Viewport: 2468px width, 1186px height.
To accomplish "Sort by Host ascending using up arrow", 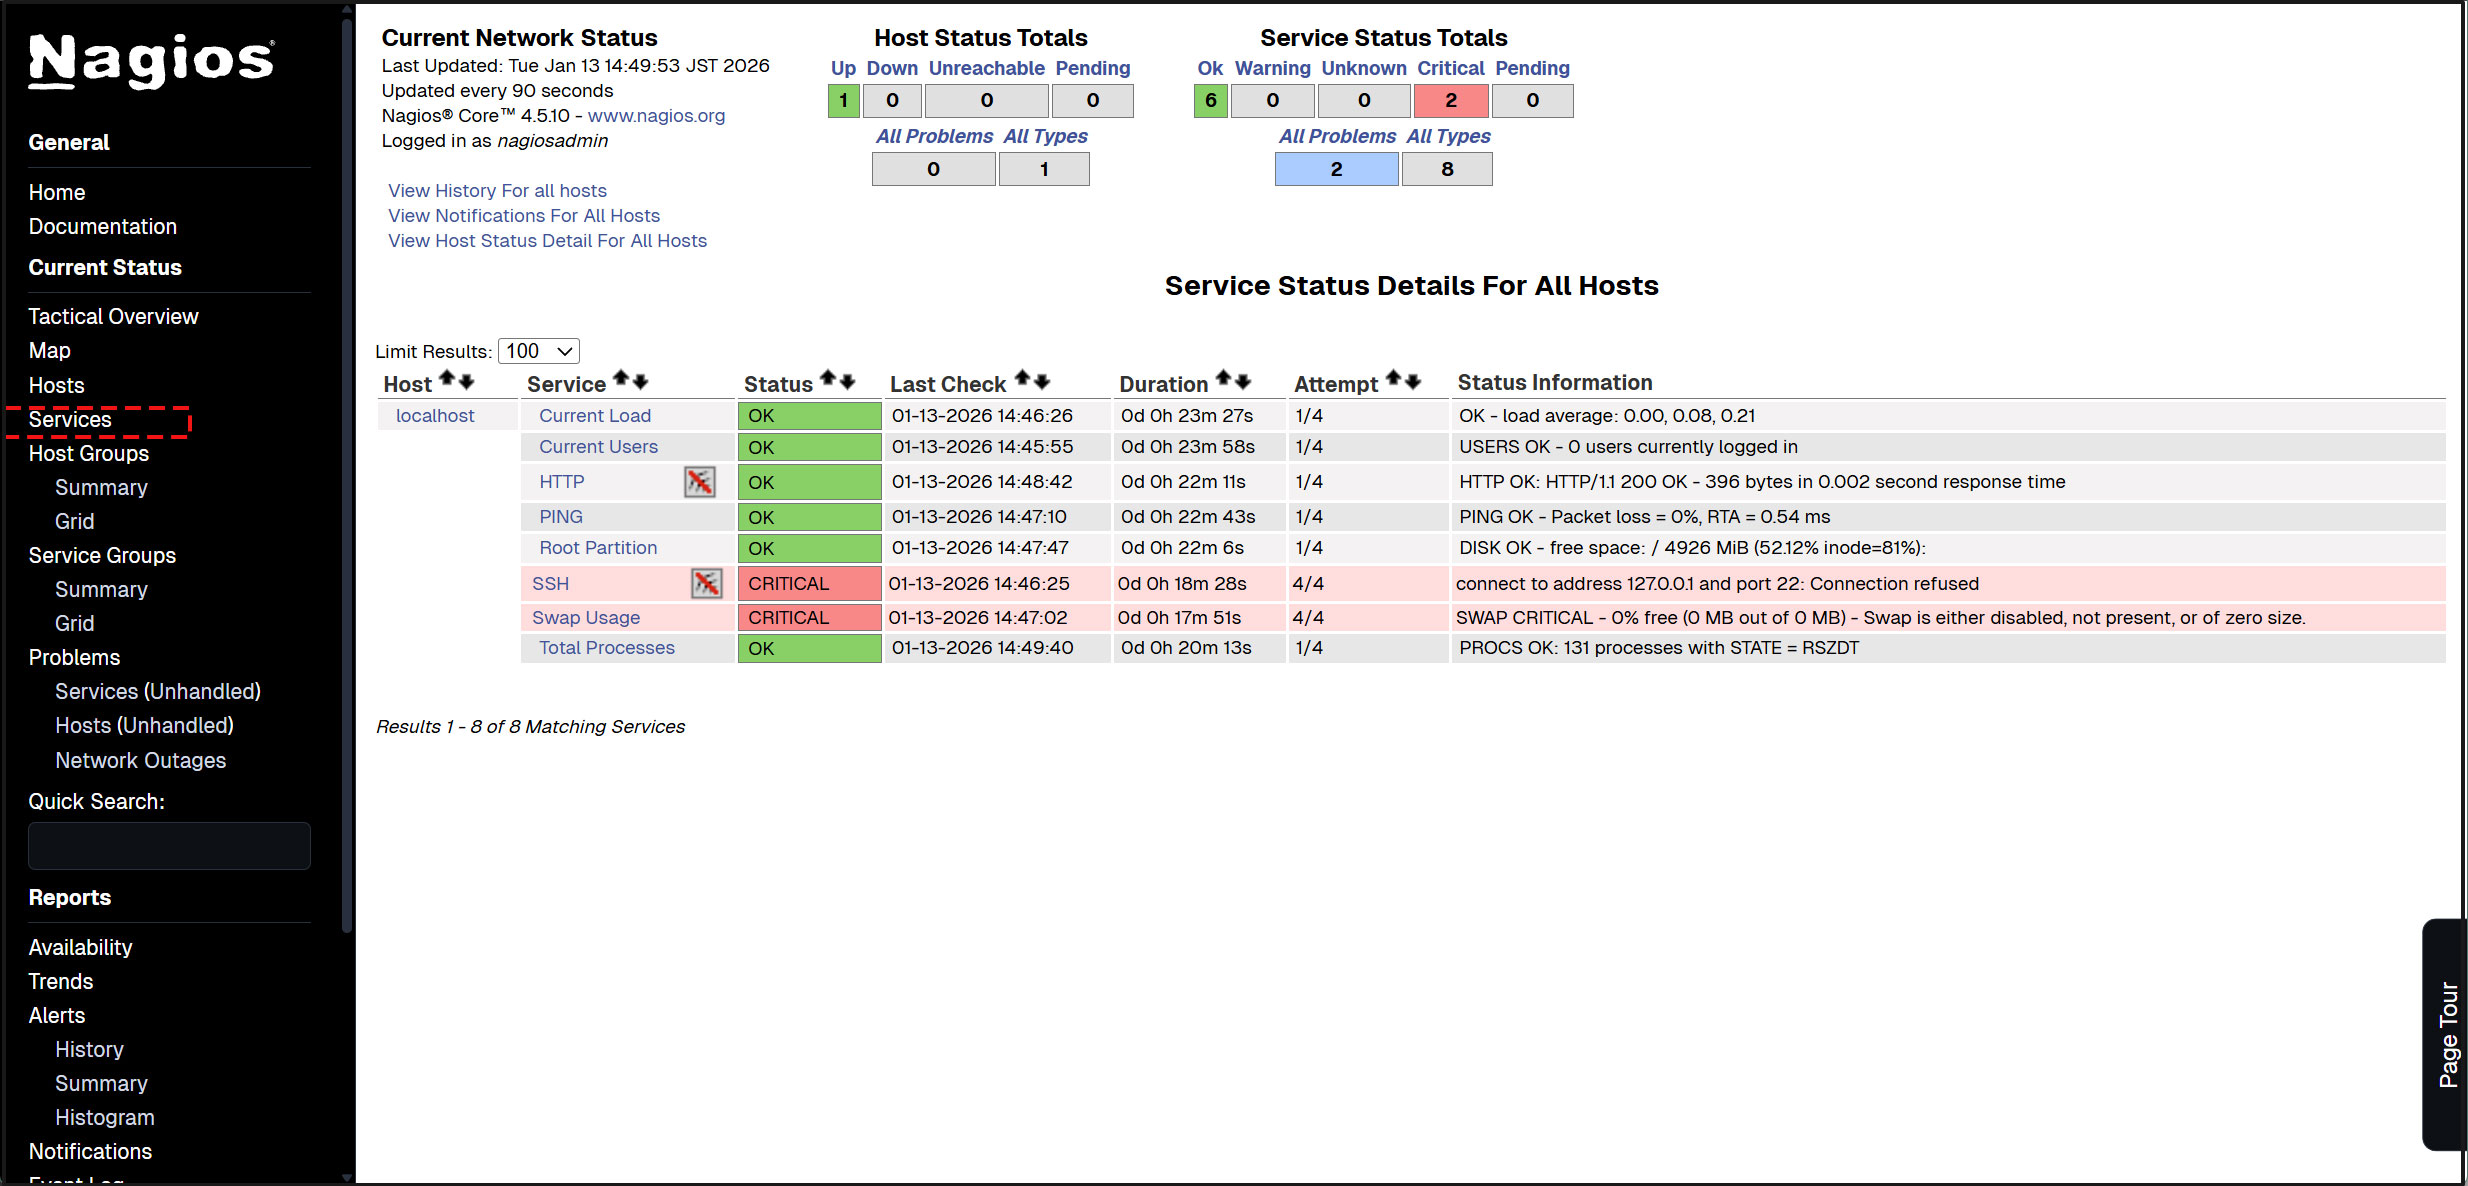I will pos(447,379).
